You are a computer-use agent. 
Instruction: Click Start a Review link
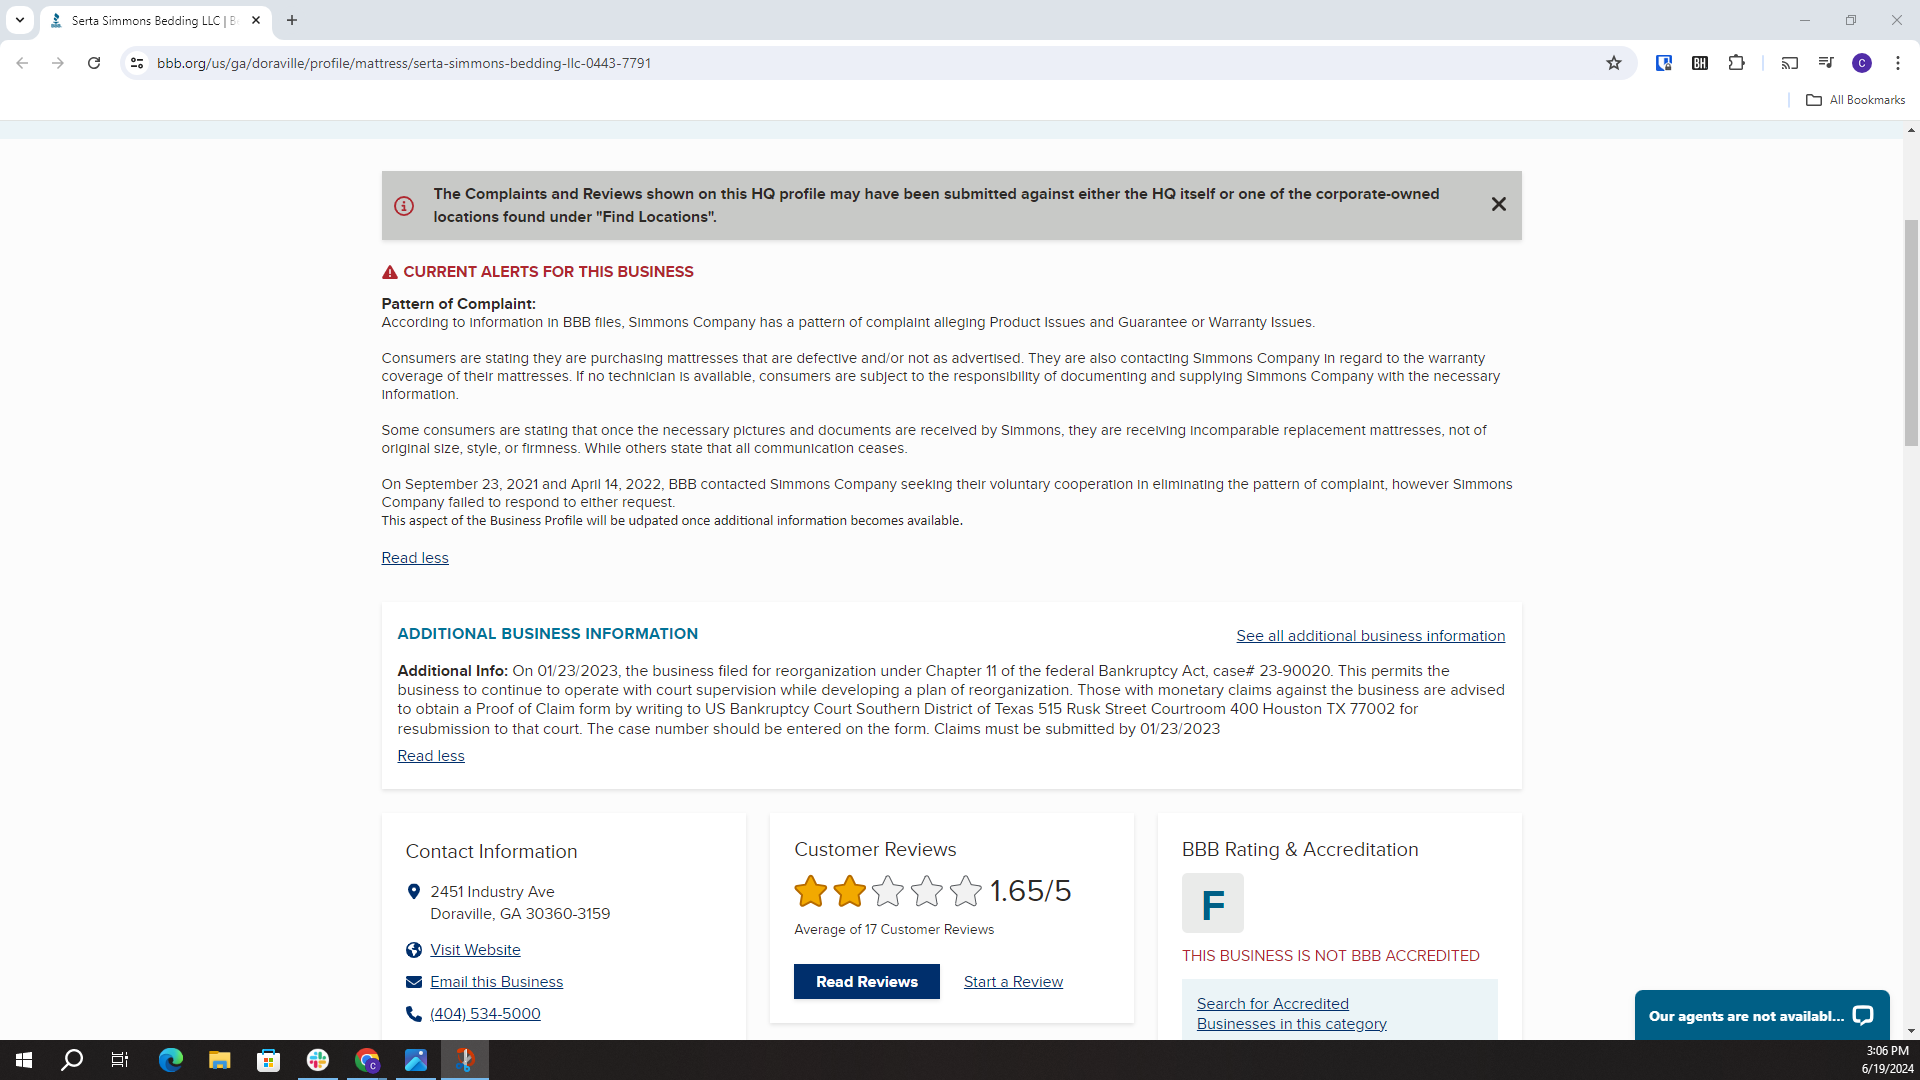[x=1013, y=982]
